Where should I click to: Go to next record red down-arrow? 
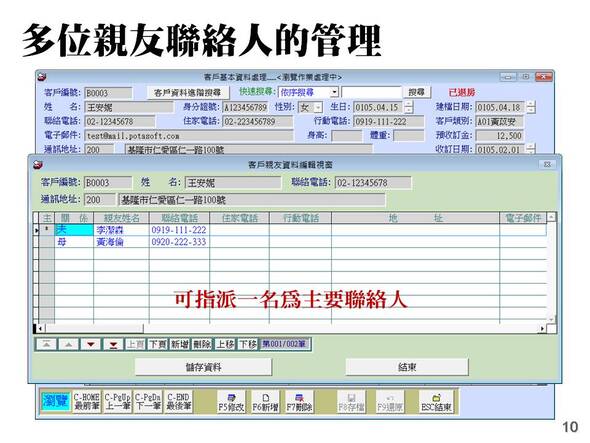(x=91, y=344)
